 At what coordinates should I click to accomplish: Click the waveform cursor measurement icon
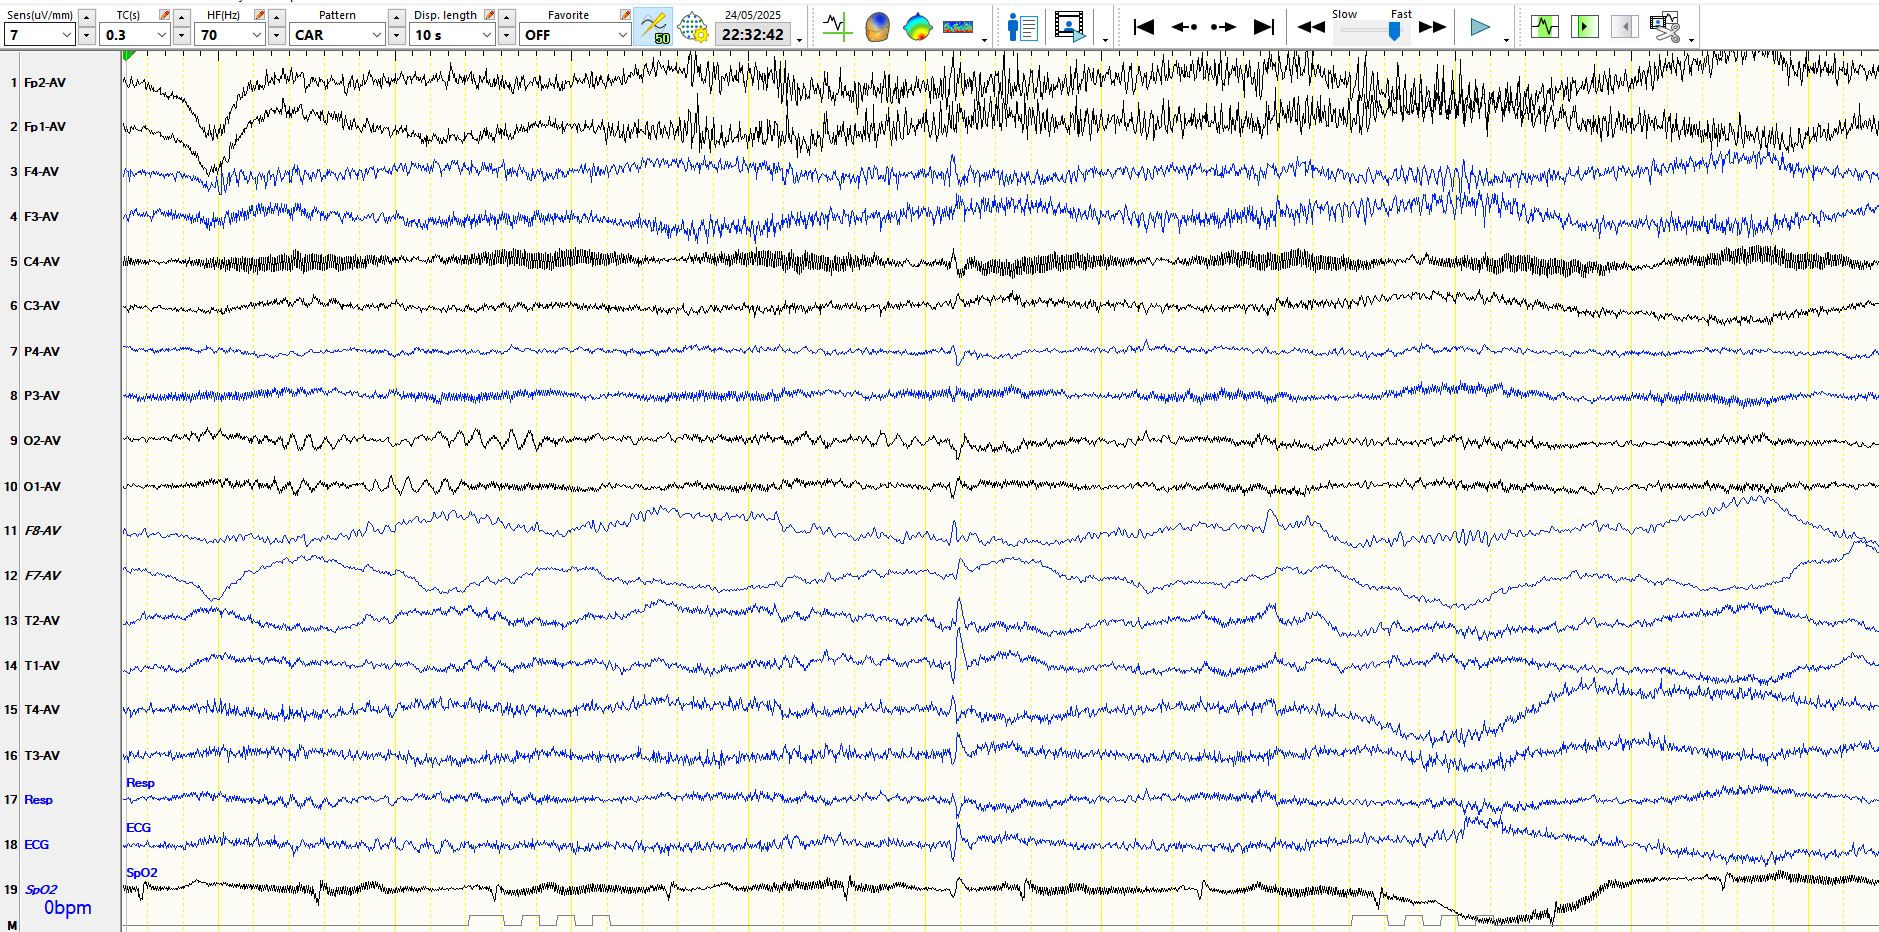pos(837,27)
